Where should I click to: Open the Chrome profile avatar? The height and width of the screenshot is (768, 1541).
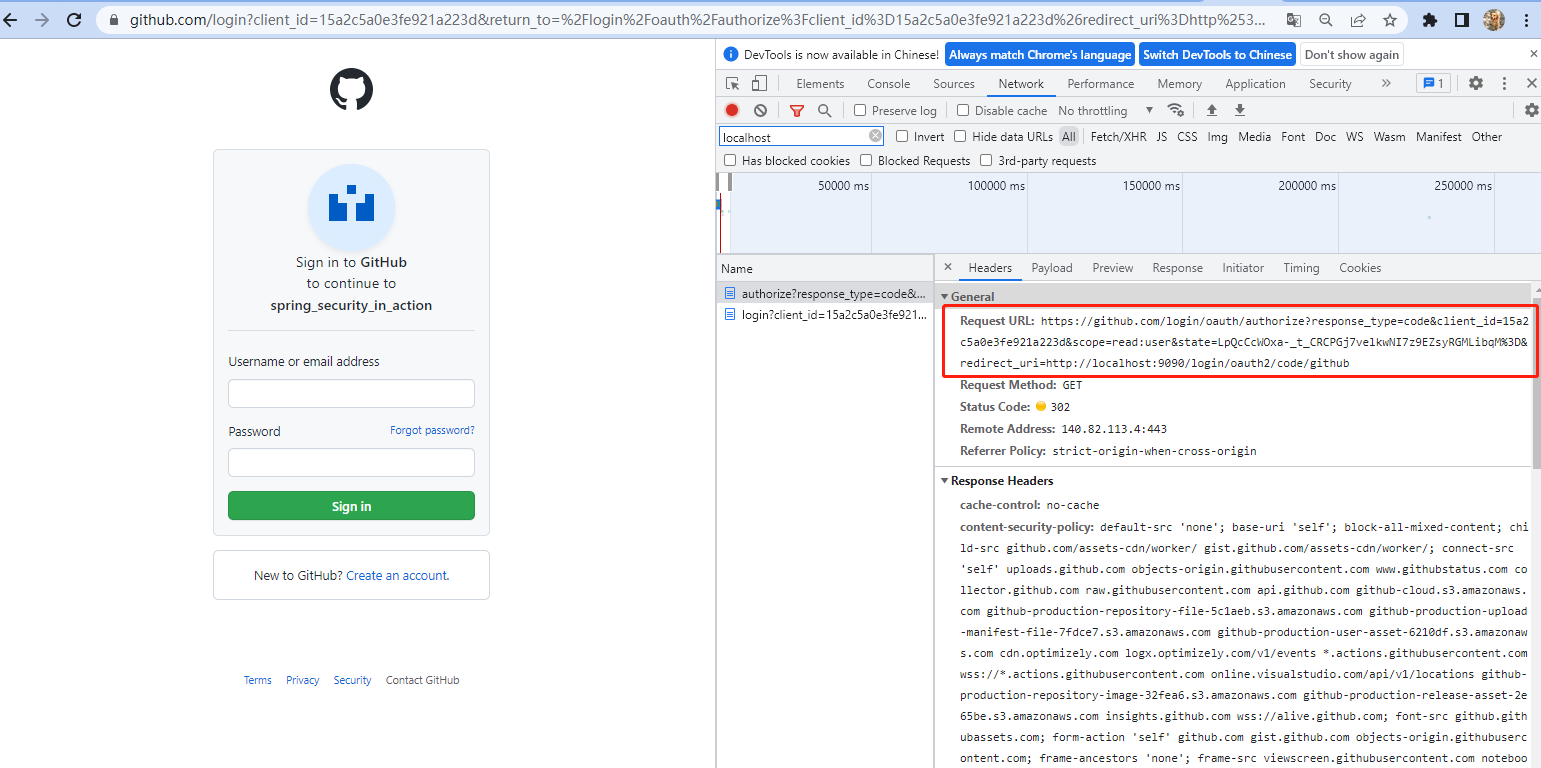(x=1494, y=20)
